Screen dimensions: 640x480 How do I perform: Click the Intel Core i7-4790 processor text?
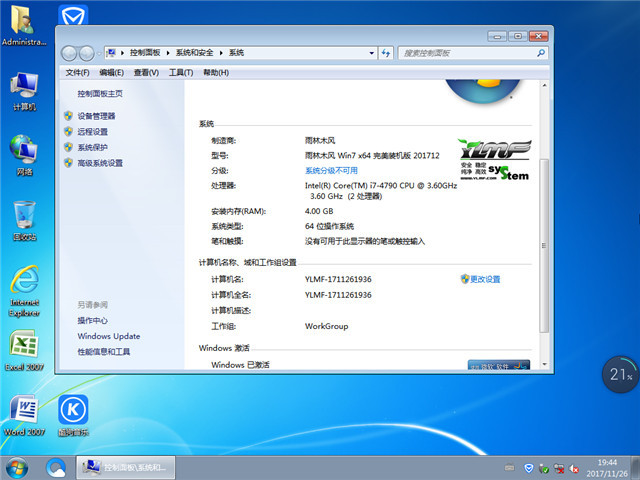(381, 191)
